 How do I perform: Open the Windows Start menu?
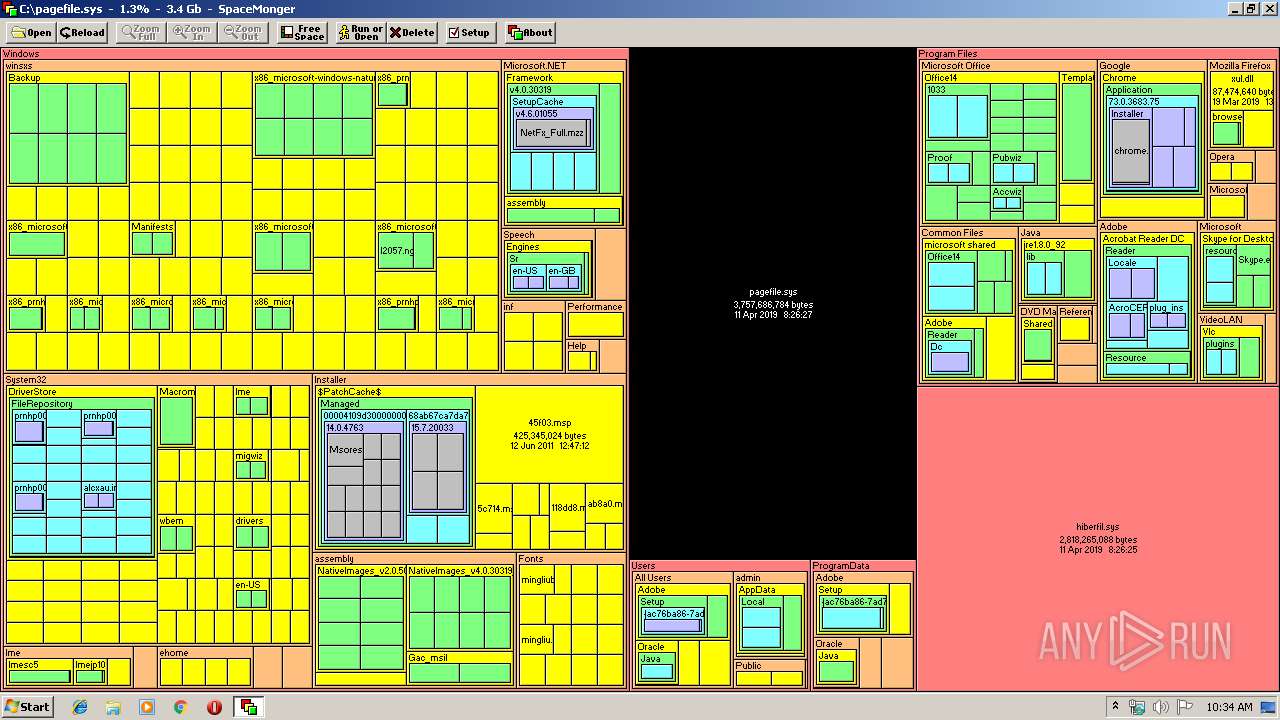28,706
